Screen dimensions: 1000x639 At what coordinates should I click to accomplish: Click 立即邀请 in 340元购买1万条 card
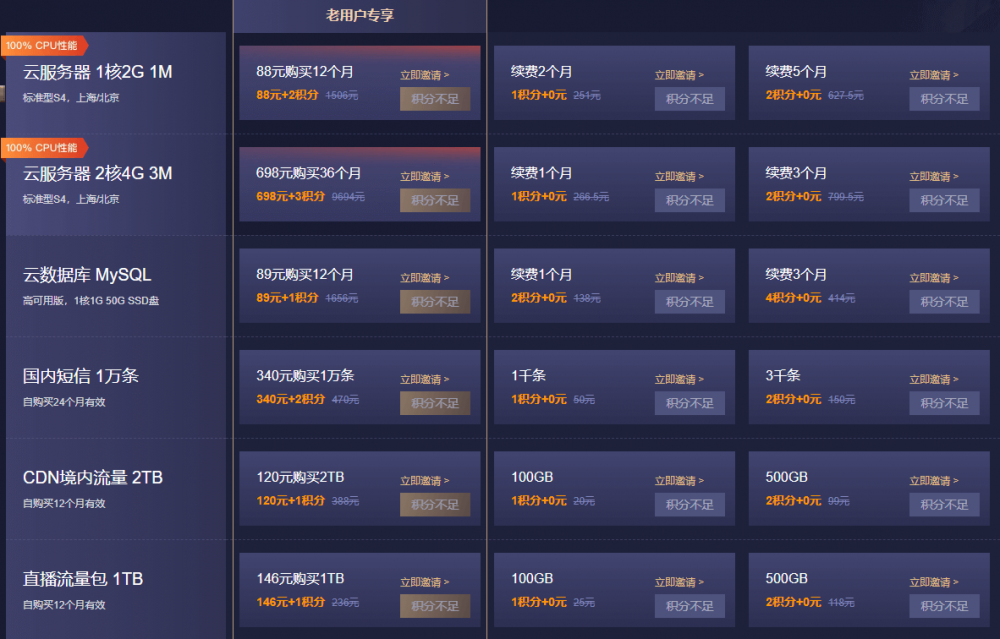coord(424,380)
